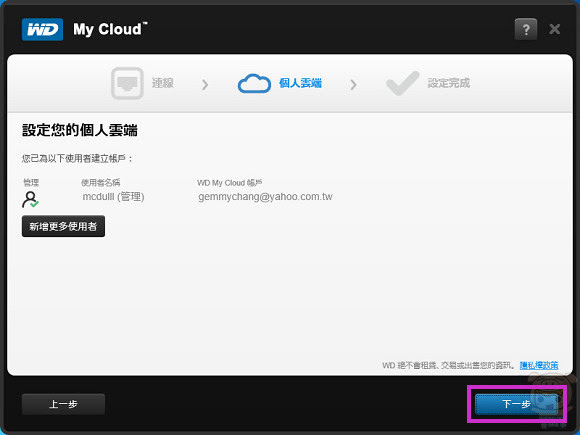The height and width of the screenshot is (435, 580).
Task: Click the 設定您的個人雲端 heading
Action: click(x=80, y=130)
